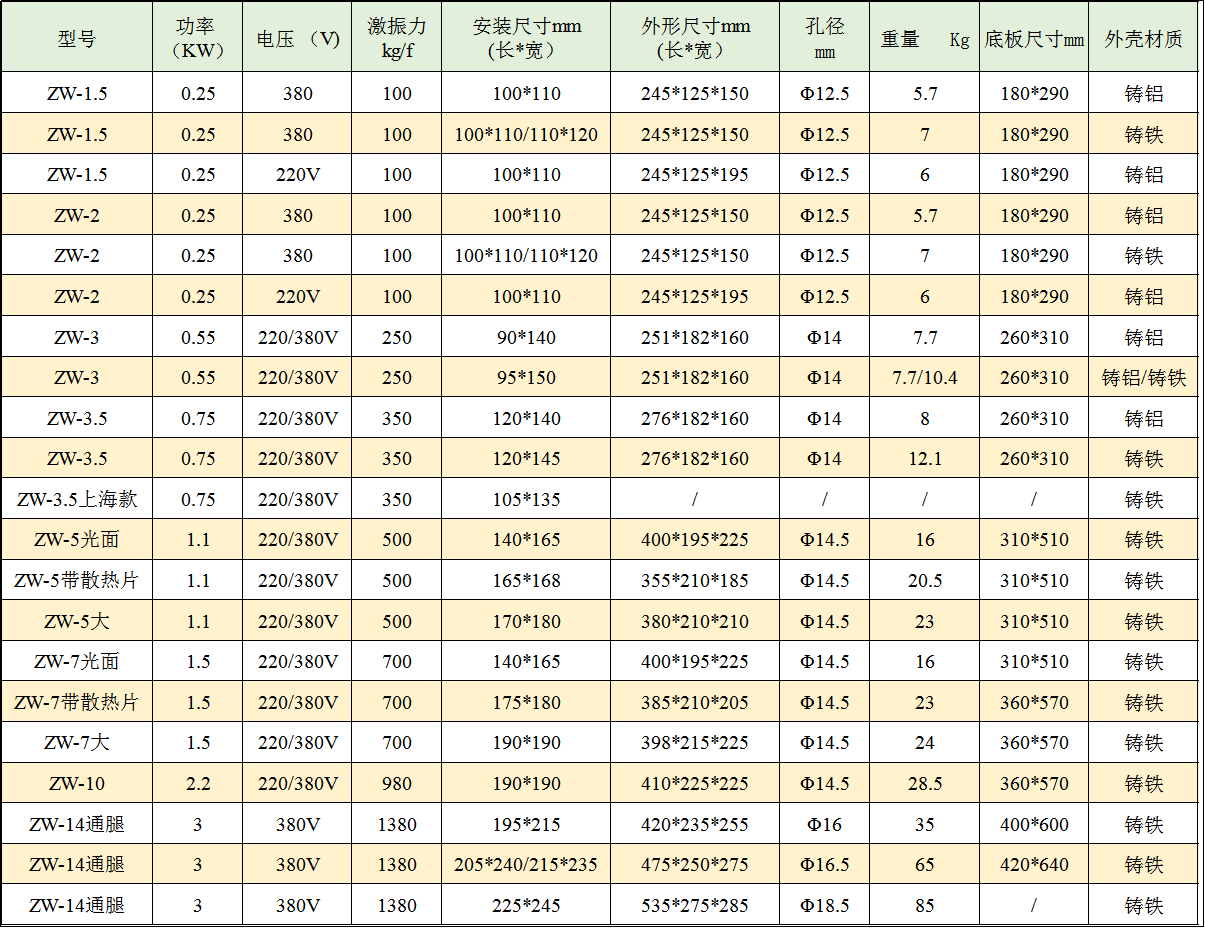Click the 2.2 power value cell

pos(197,783)
